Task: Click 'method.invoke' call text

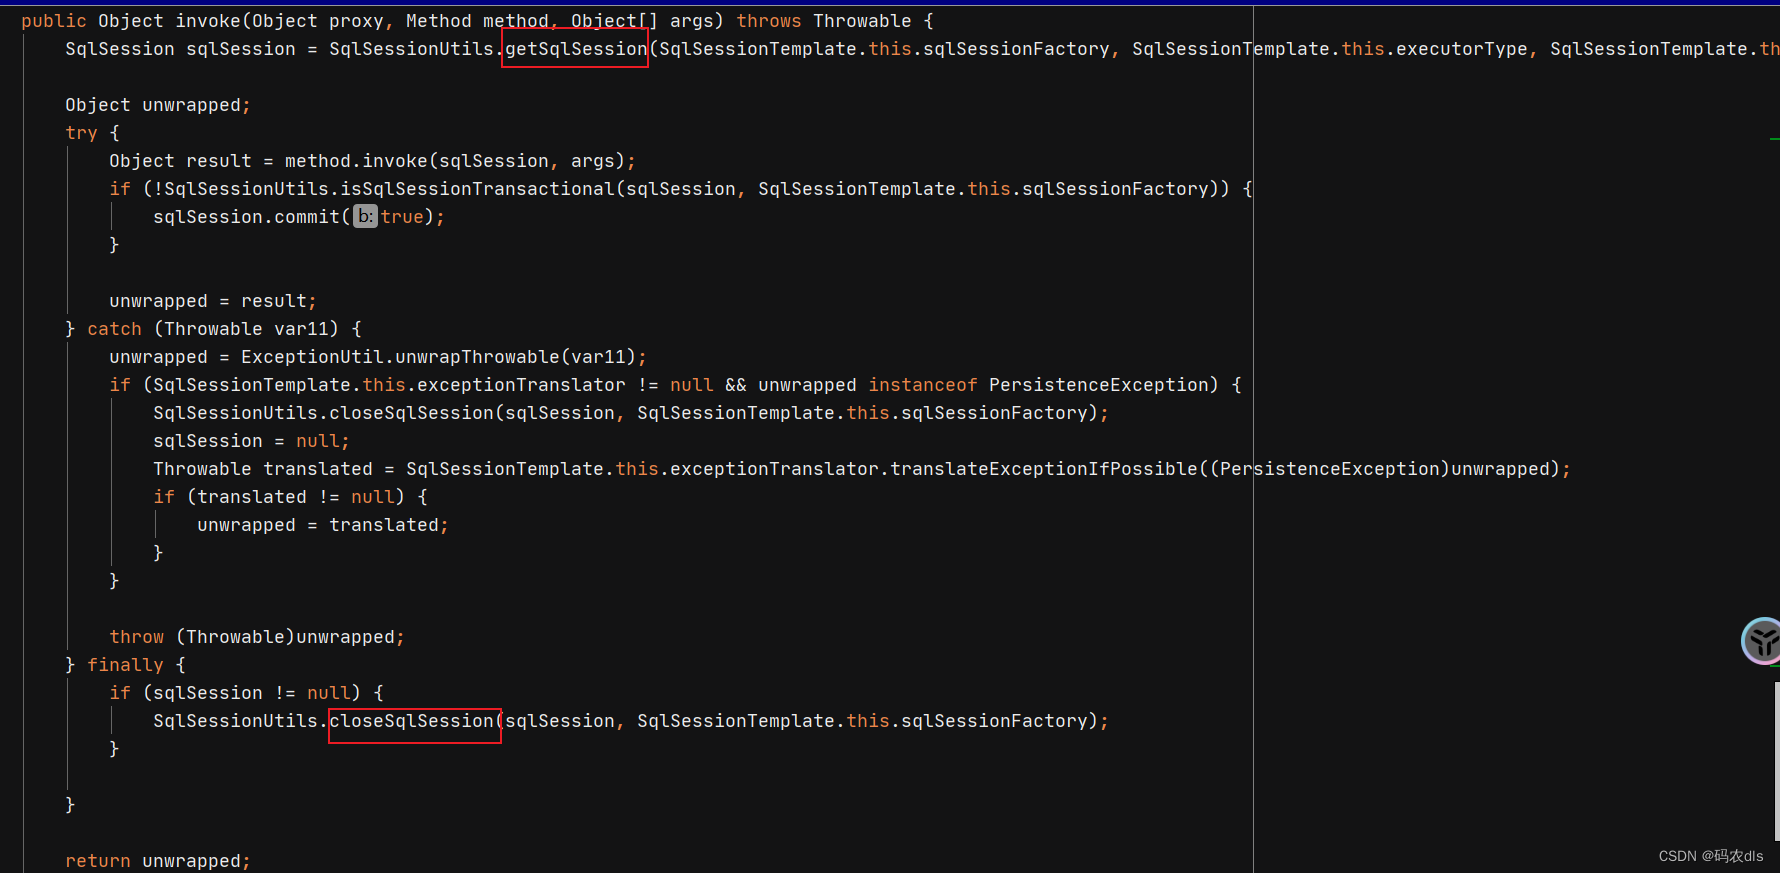Action: [x=356, y=161]
